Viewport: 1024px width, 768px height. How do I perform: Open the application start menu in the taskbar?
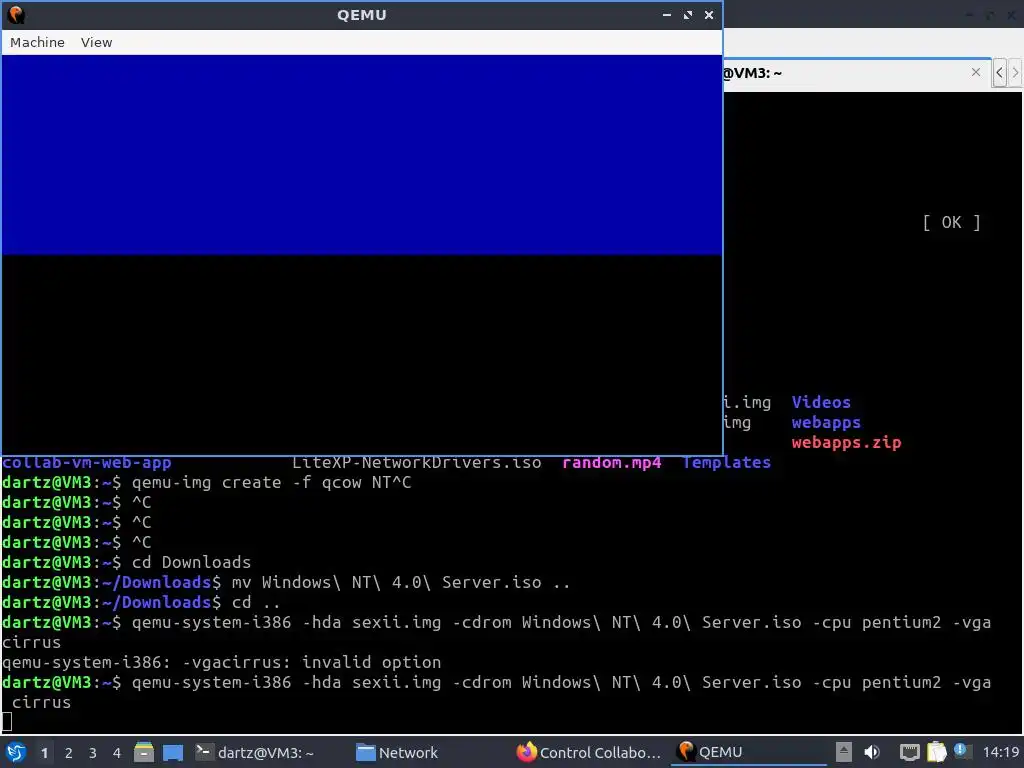[16, 752]
